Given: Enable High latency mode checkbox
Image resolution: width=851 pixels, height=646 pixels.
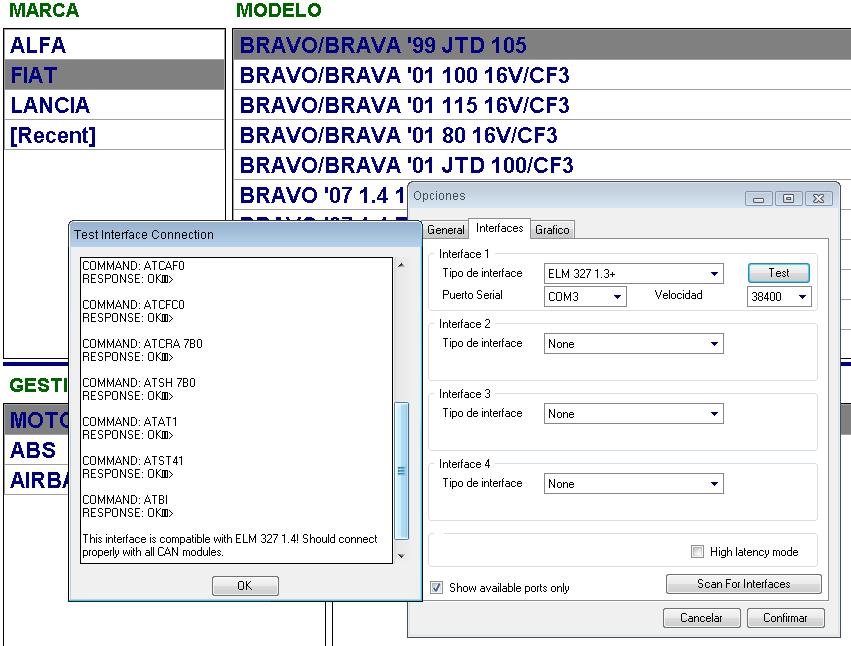Looking at the screenshot, I should tap(697, 552).
